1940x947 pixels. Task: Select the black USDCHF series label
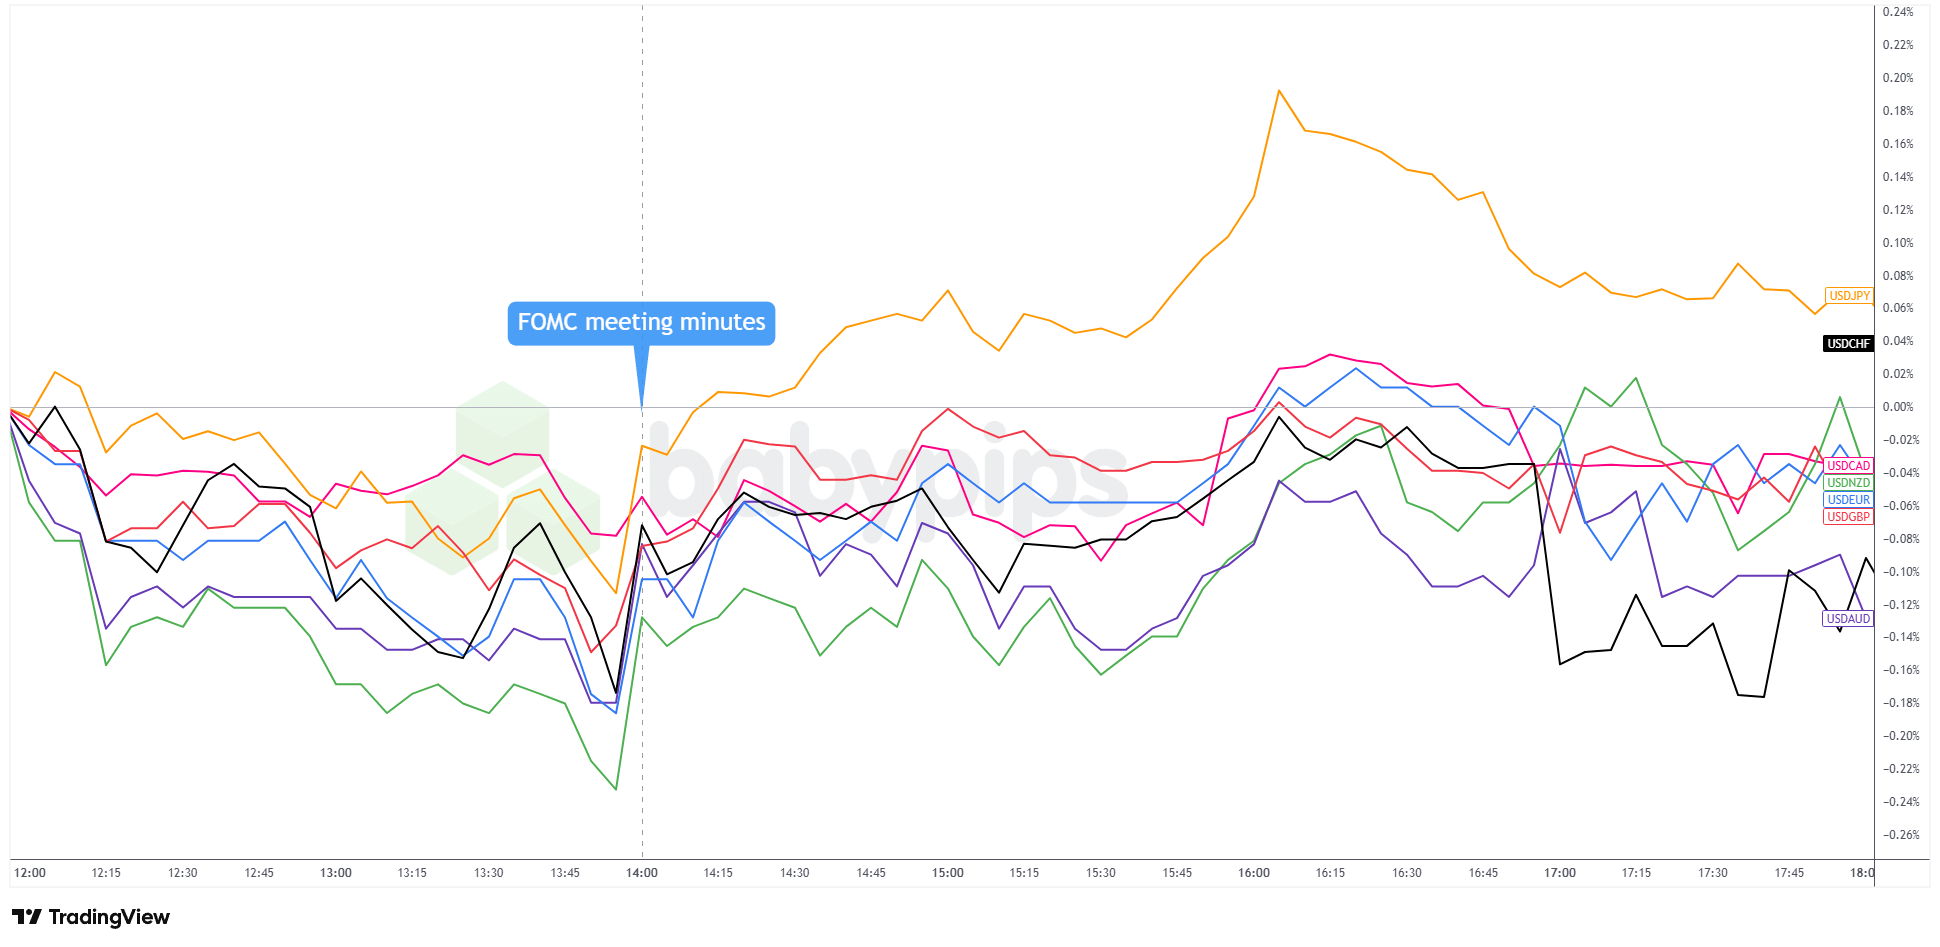(1848, 344)
